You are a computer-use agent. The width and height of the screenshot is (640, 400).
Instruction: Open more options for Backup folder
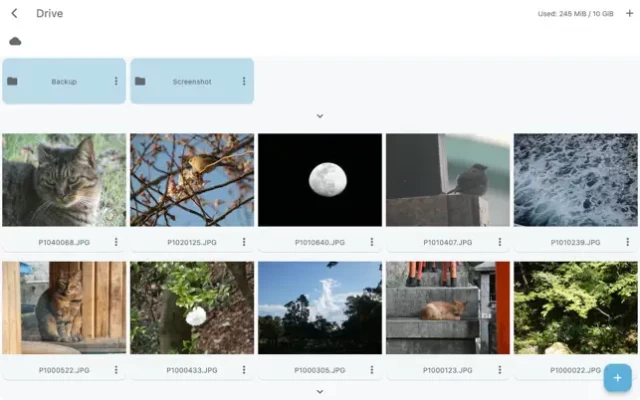(x=116, y=81)
